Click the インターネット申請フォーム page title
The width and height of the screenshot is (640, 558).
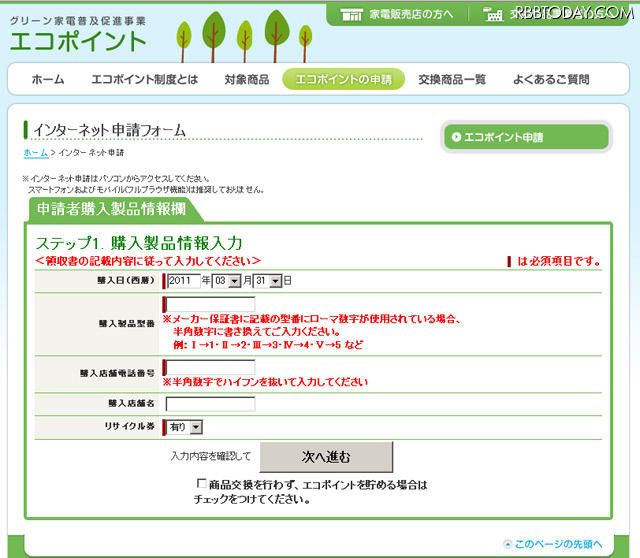tap(109, 130)
